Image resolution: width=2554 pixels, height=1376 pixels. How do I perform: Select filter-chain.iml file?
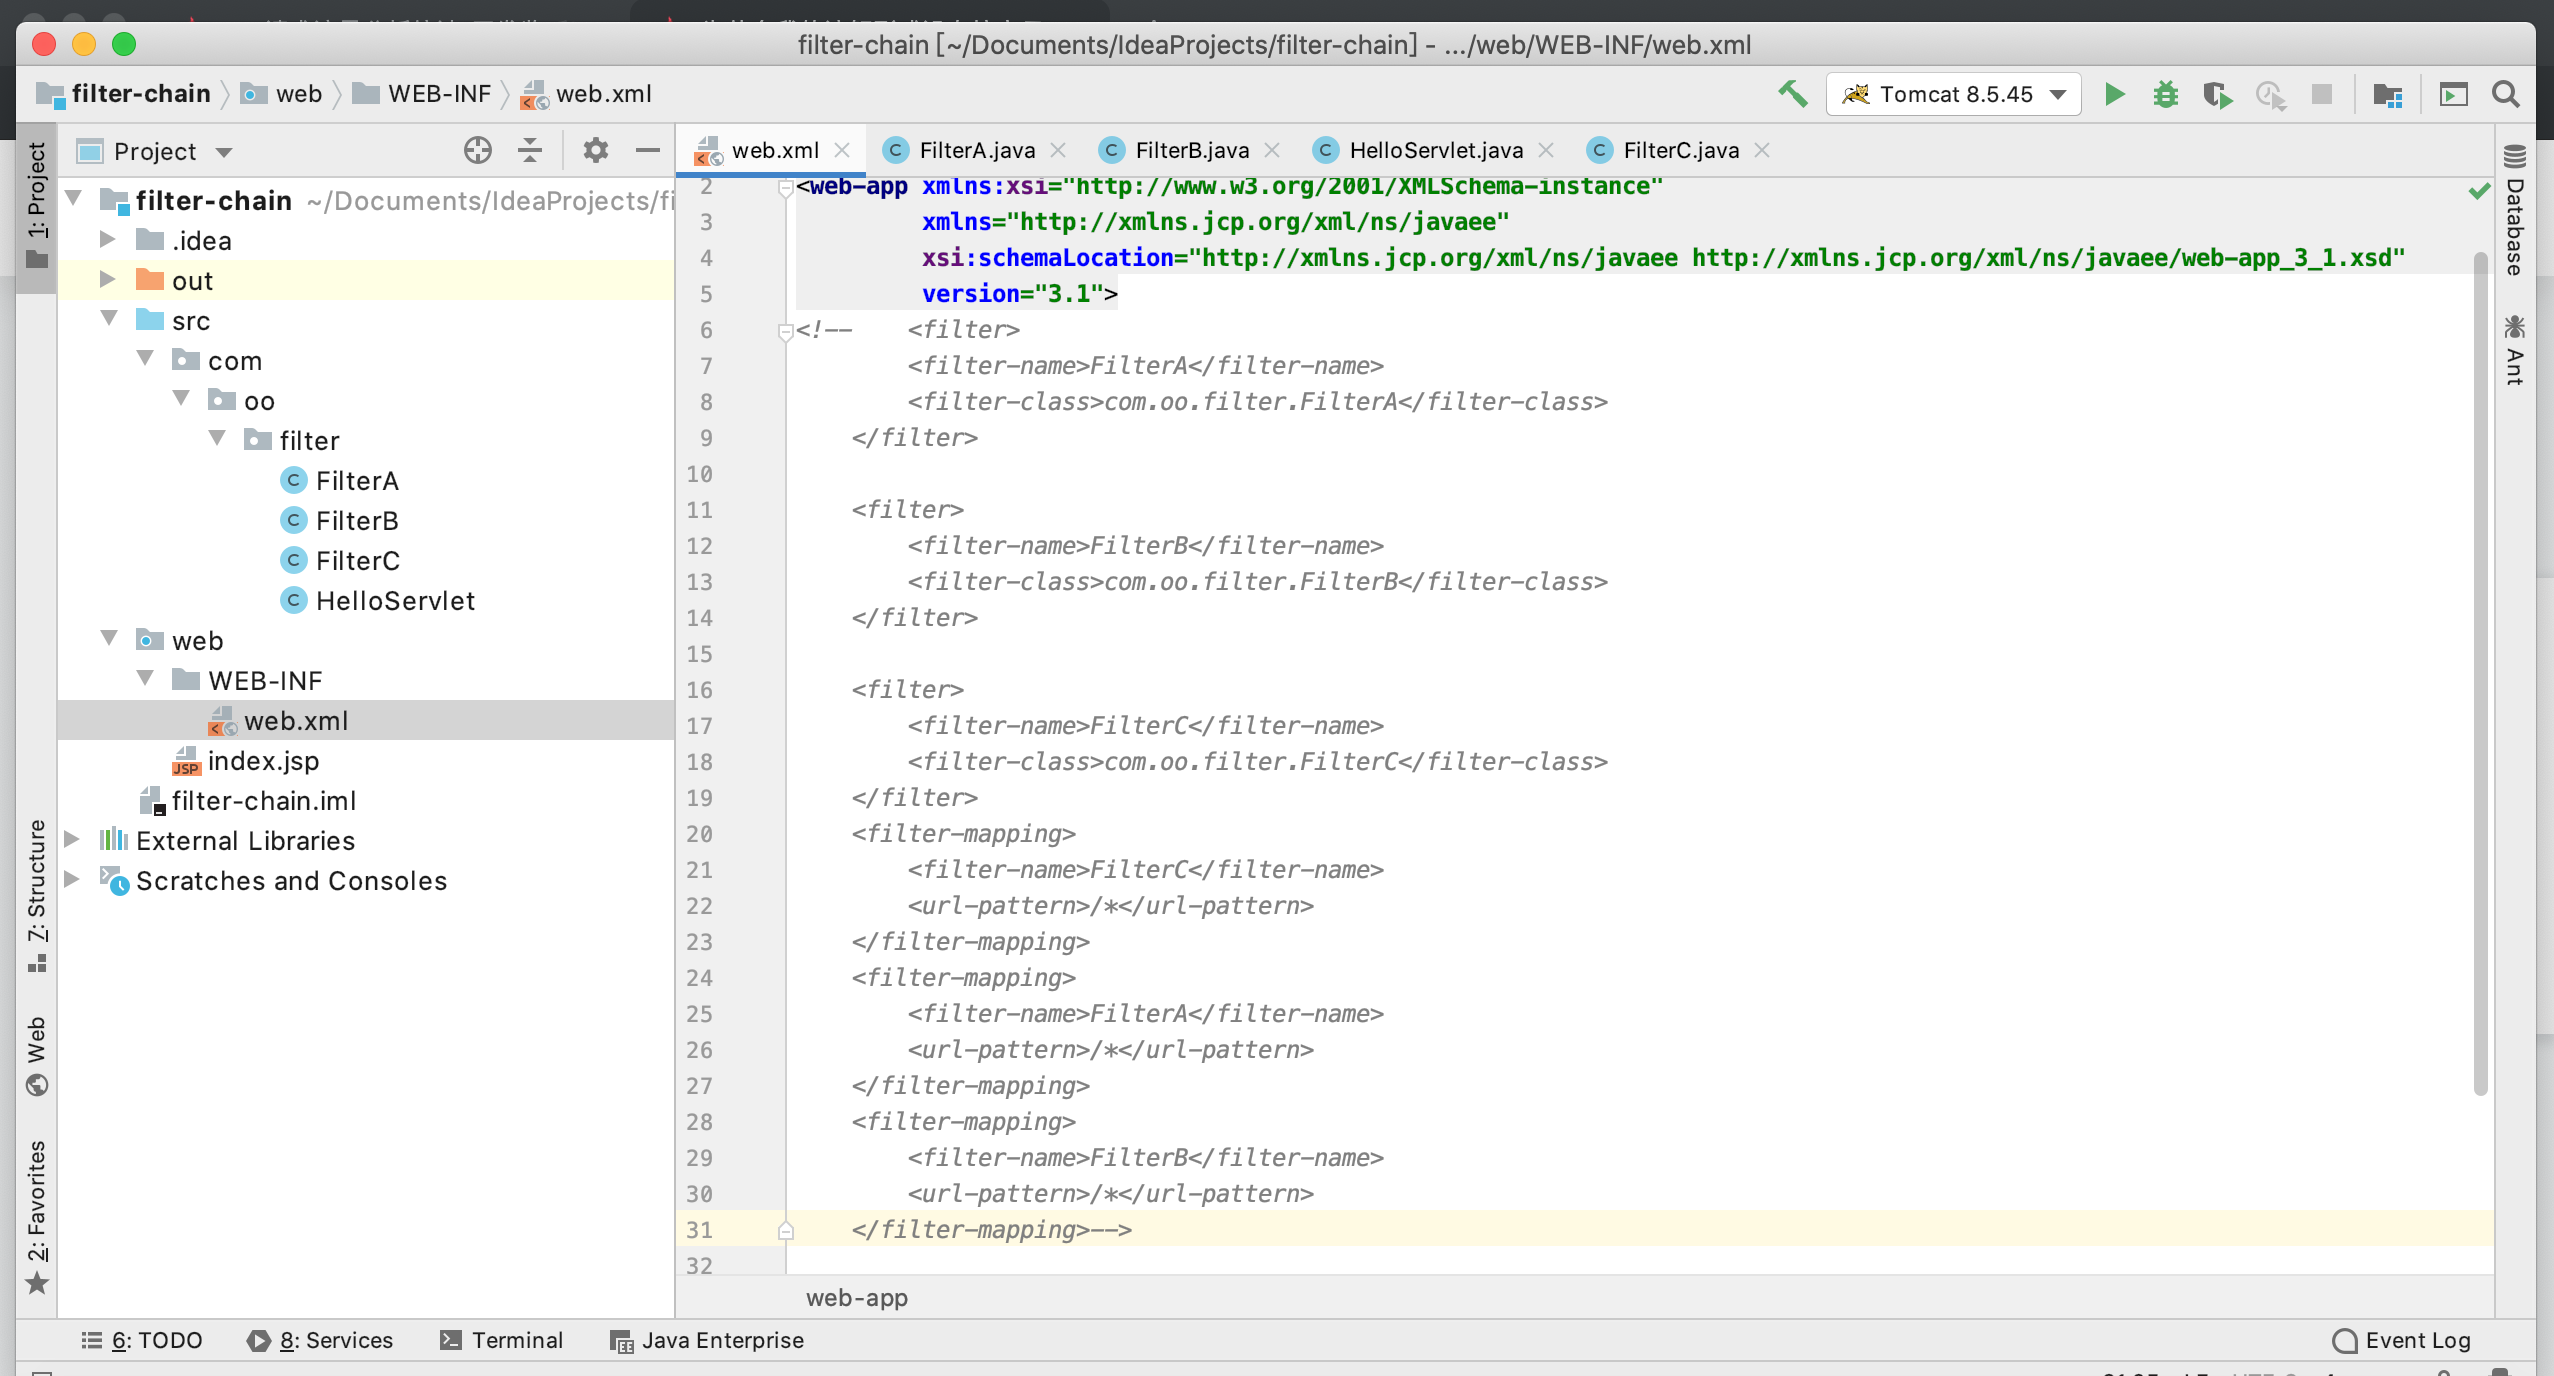247,801
